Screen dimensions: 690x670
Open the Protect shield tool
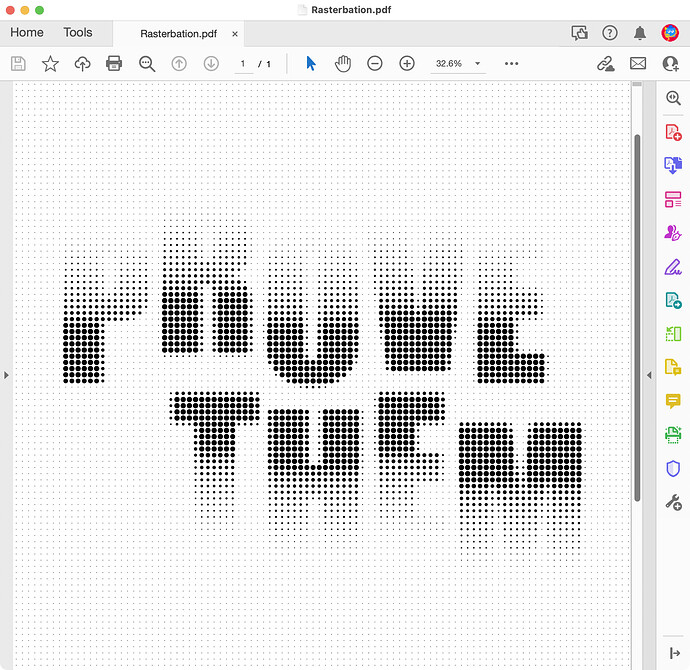pyautogui.click(x=673, y=469)
